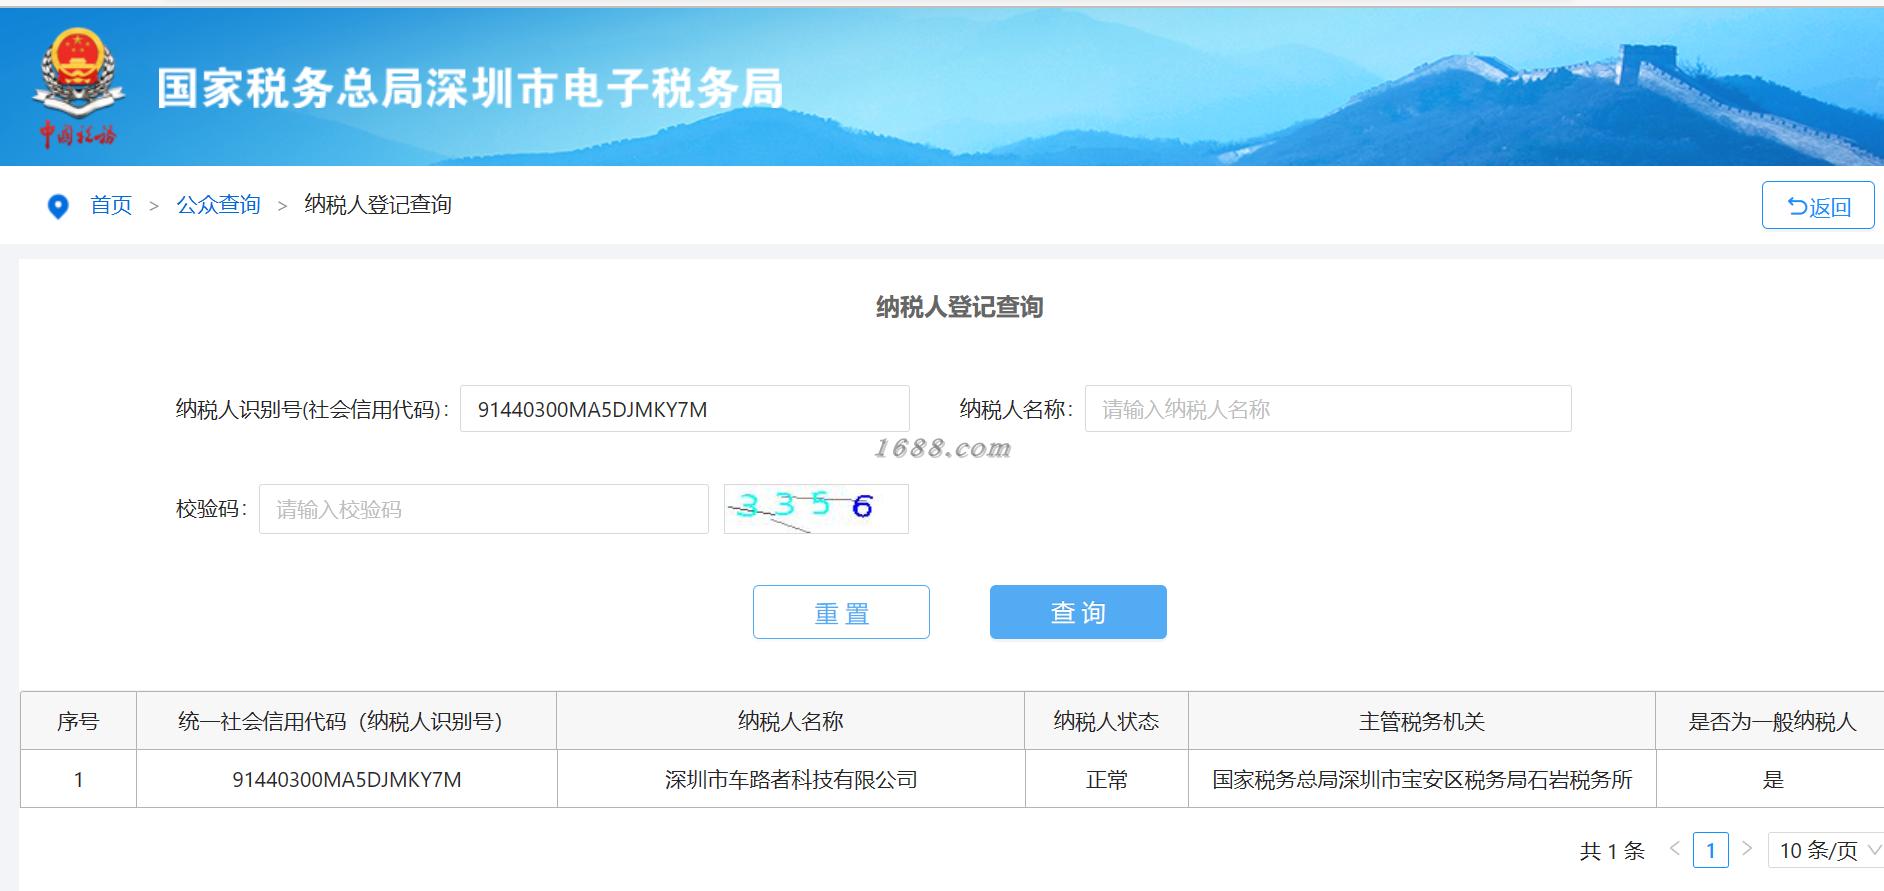Click next page arrow in pagination
The width and height of the screenshot is (1884, 891).
tap(1747, 849)
